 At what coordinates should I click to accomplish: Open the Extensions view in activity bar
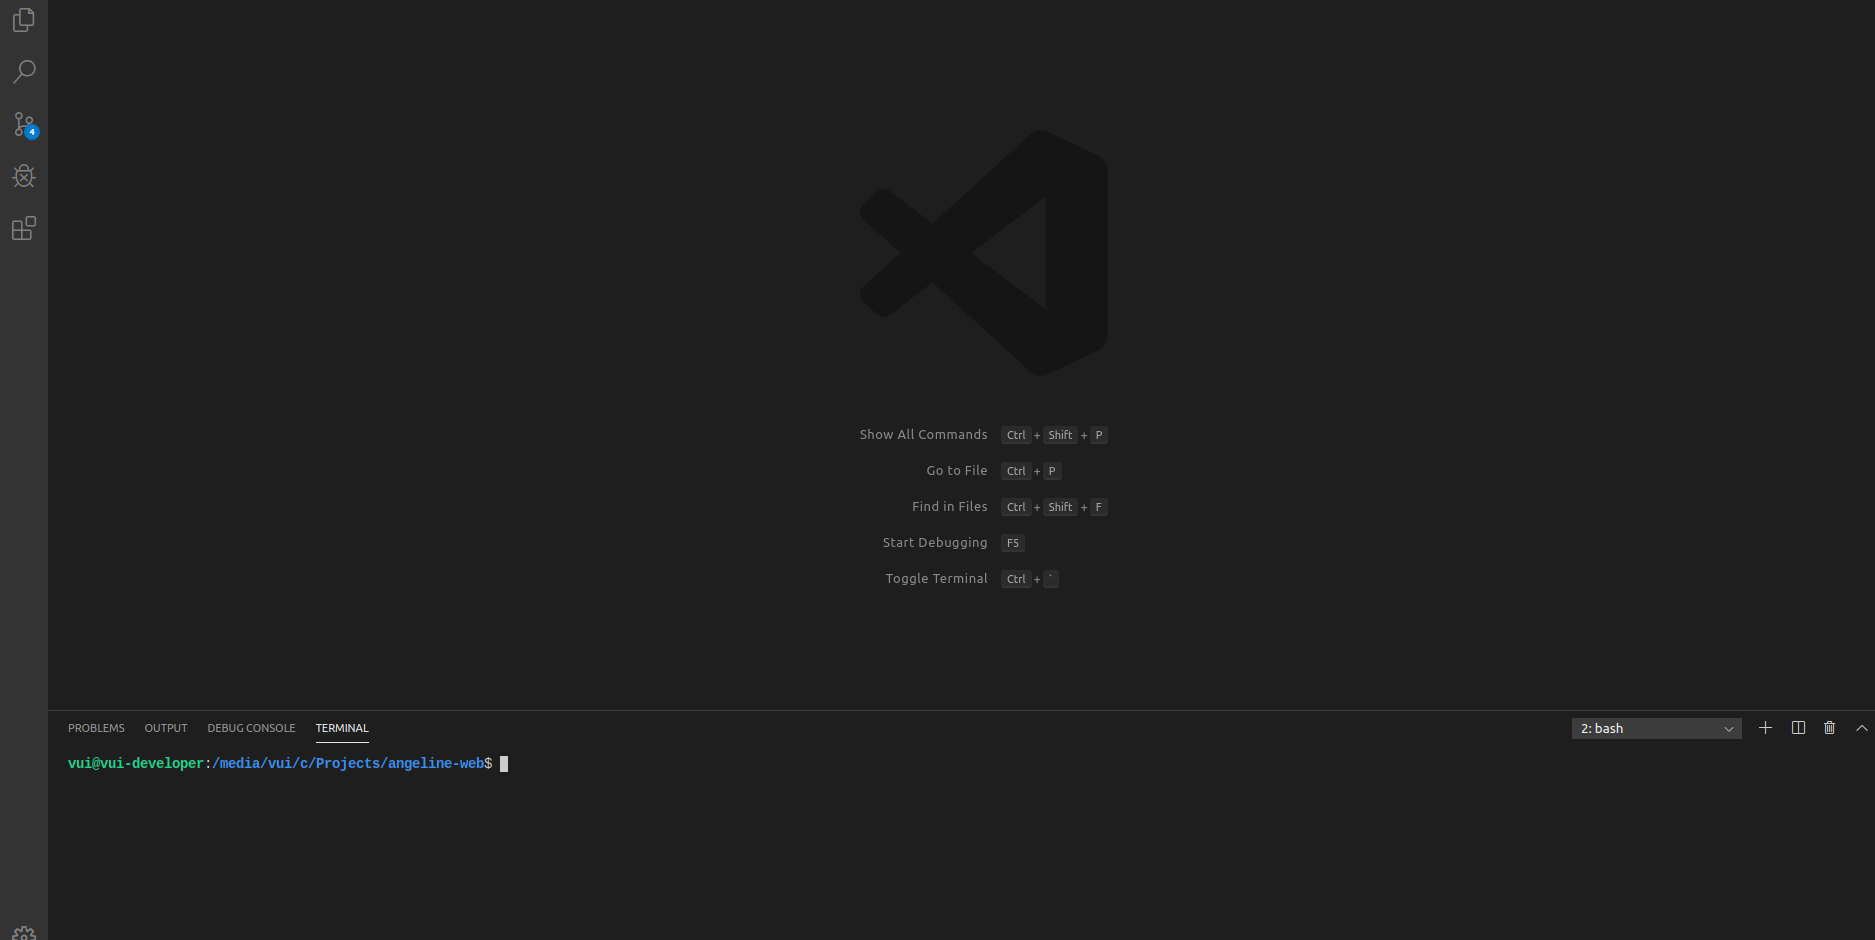24,228
